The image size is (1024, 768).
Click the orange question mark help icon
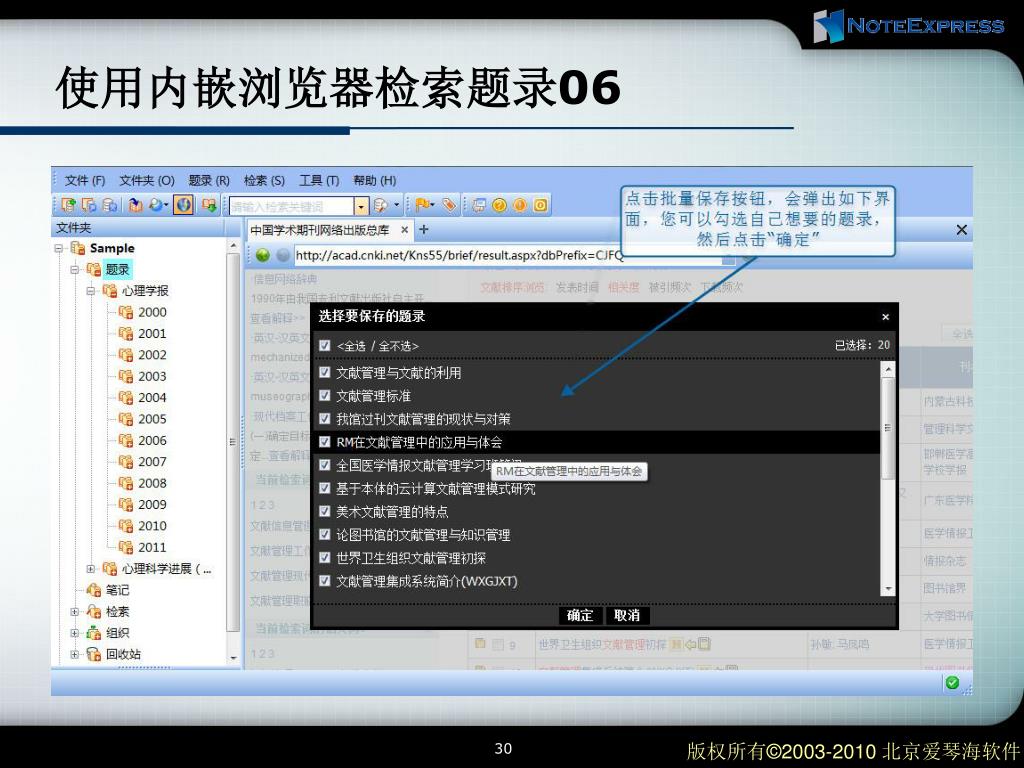coord(500,205)
